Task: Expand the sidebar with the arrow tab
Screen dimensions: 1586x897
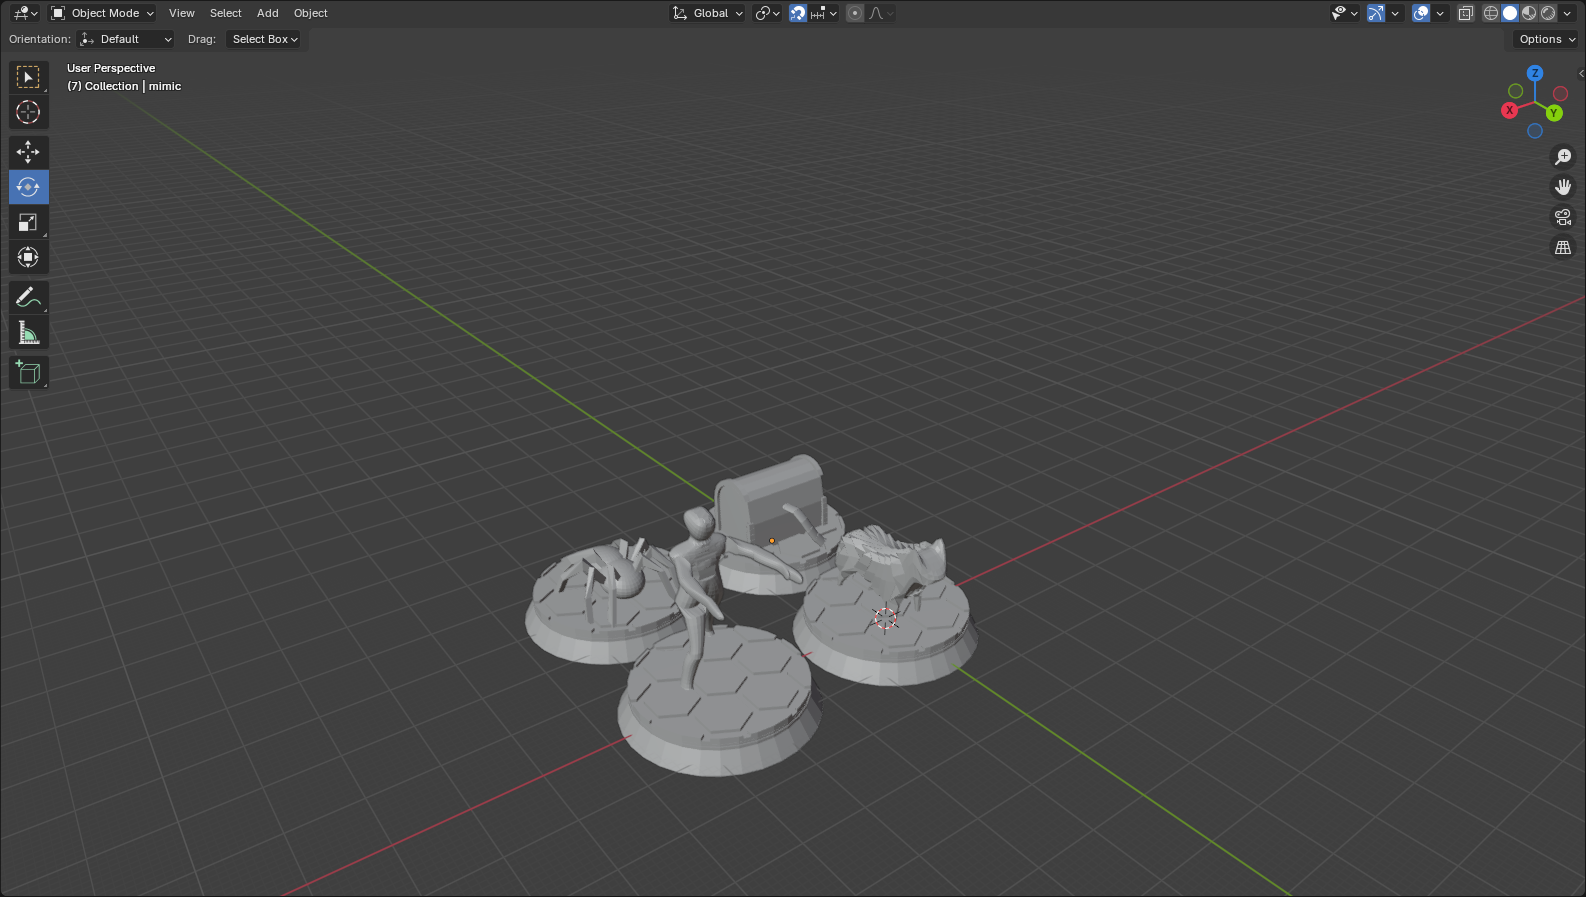Action: (1580, 73)
